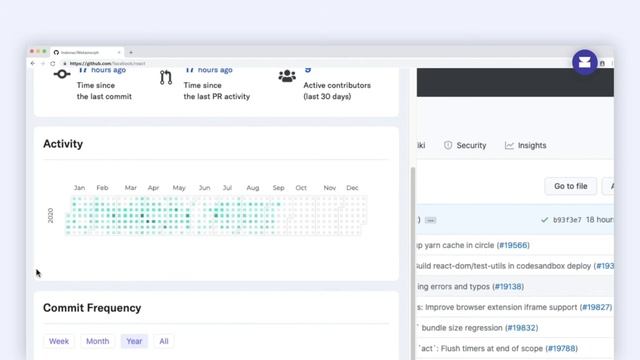Viewport: 640px width, 360px height.
Task: Click the Activity heading
Action: point(63,144)
